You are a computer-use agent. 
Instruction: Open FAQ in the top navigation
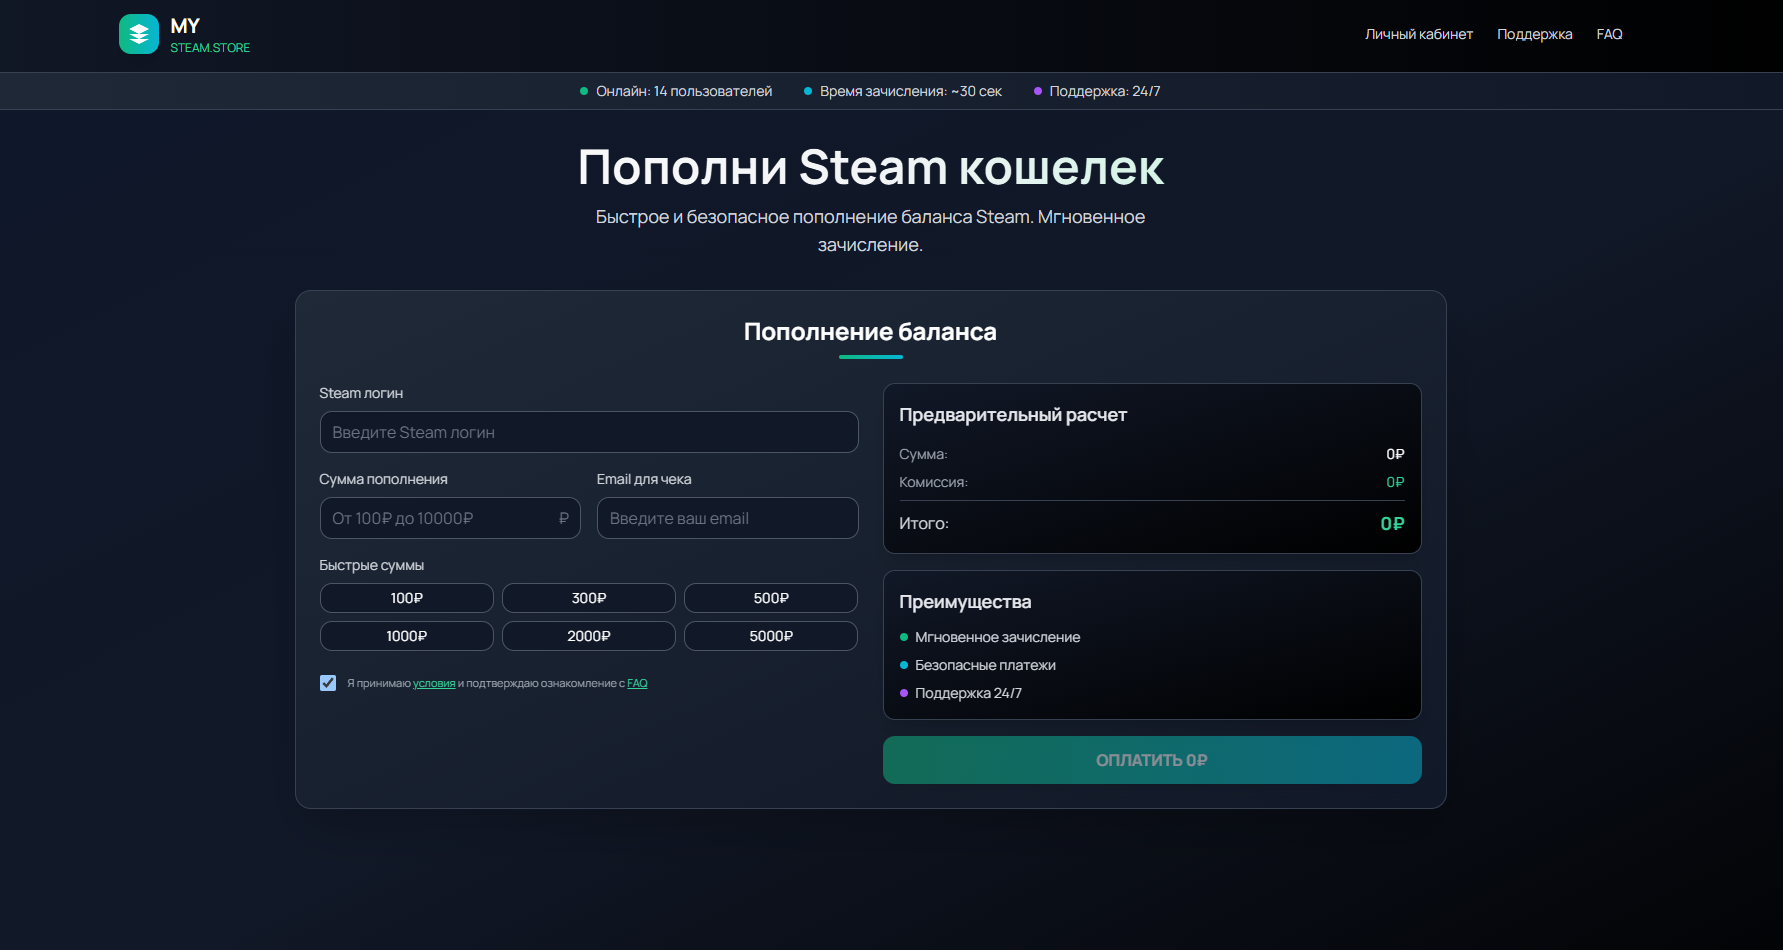[x=1609, y=34]
